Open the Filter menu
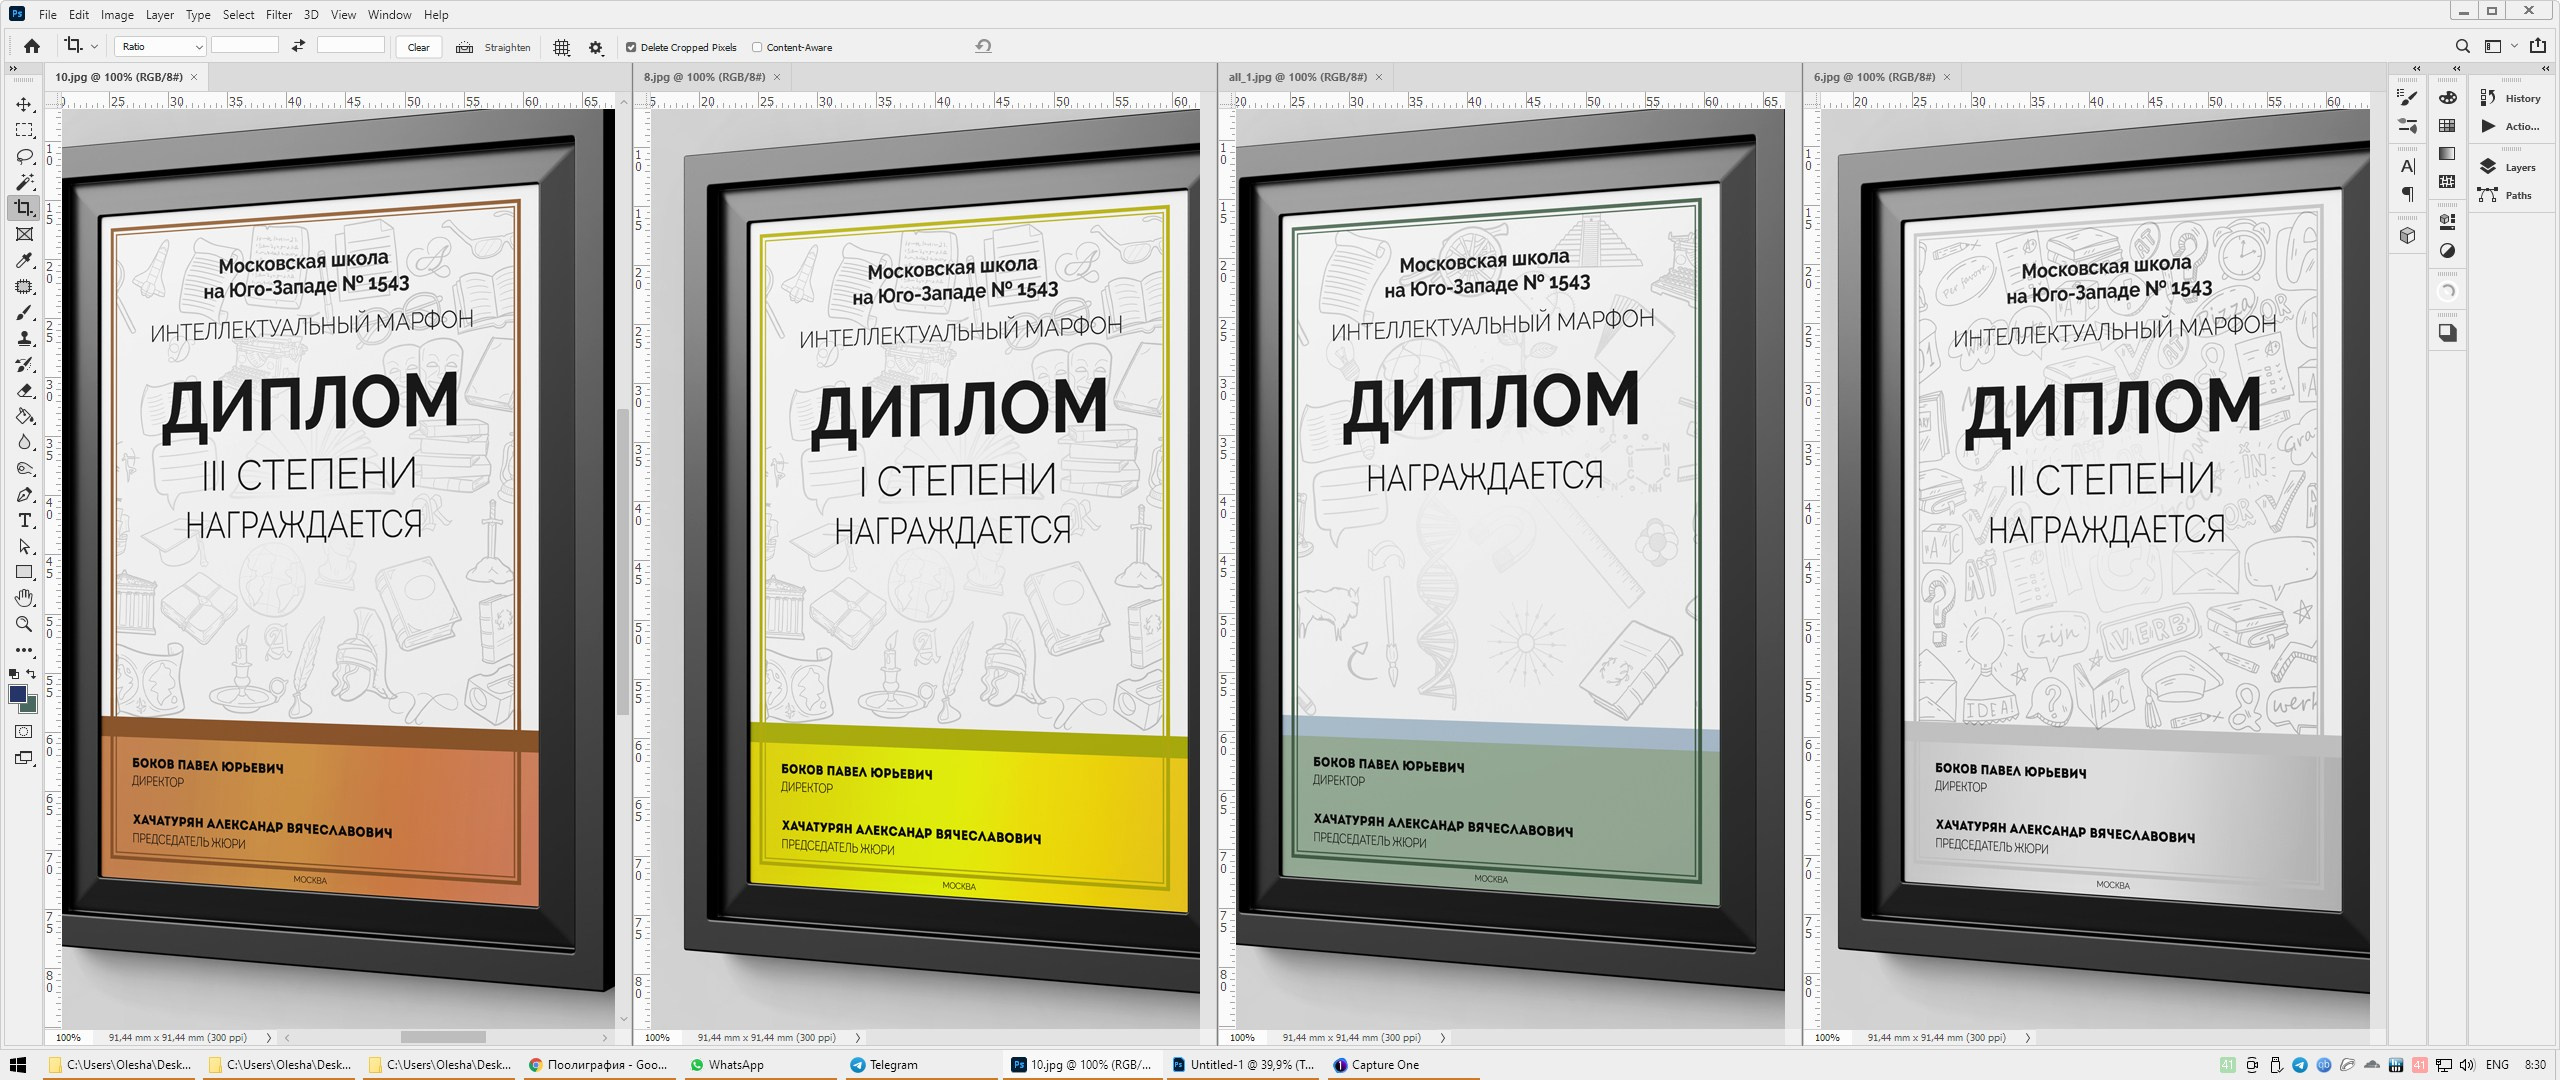This screenshot has height=1080, width=2560. [279, 14]
